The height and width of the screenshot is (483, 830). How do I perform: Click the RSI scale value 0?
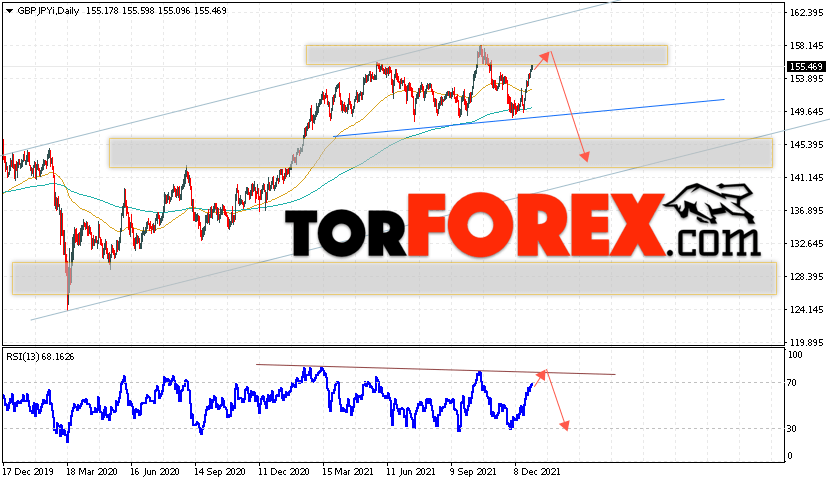click(790, 455)
